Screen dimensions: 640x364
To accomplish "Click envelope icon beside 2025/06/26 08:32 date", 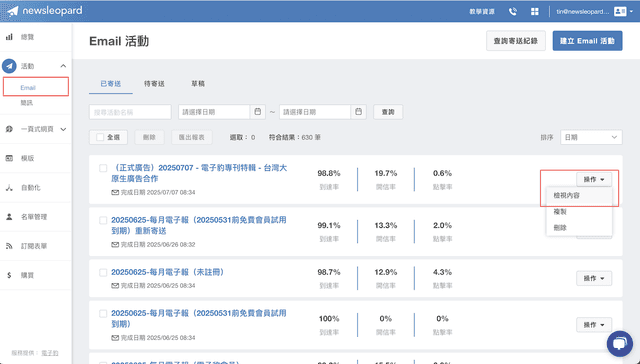I will [115, 244].
